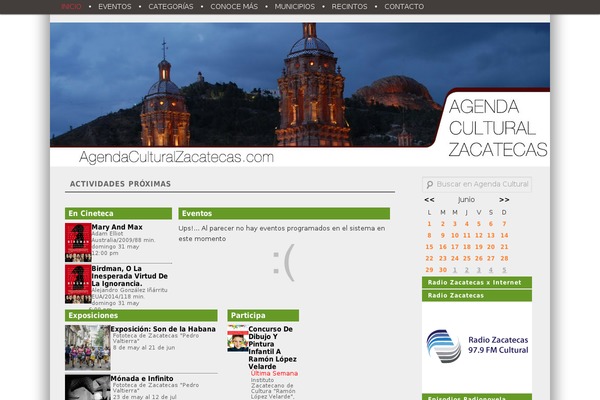Open the MUNICIPIOS menu item
The width and height of the screenshot is (600, 400).
[x=295, y=7]
